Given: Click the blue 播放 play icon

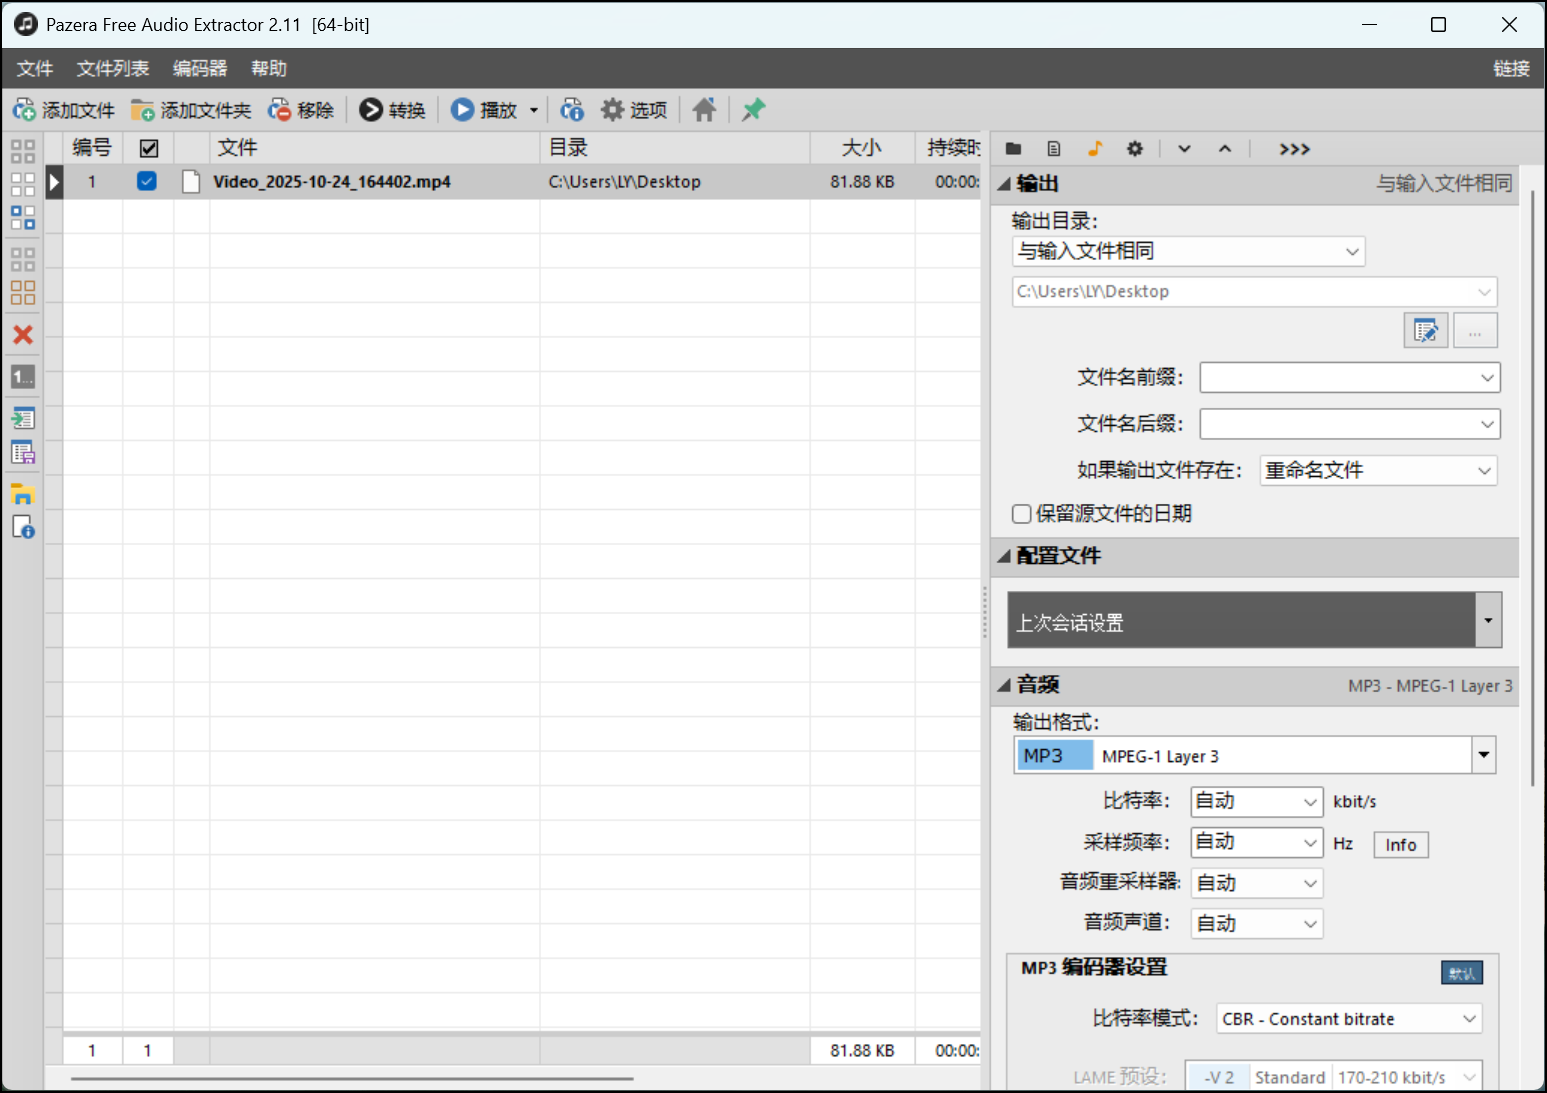Looking at the screenshot, I should (462, 110).
